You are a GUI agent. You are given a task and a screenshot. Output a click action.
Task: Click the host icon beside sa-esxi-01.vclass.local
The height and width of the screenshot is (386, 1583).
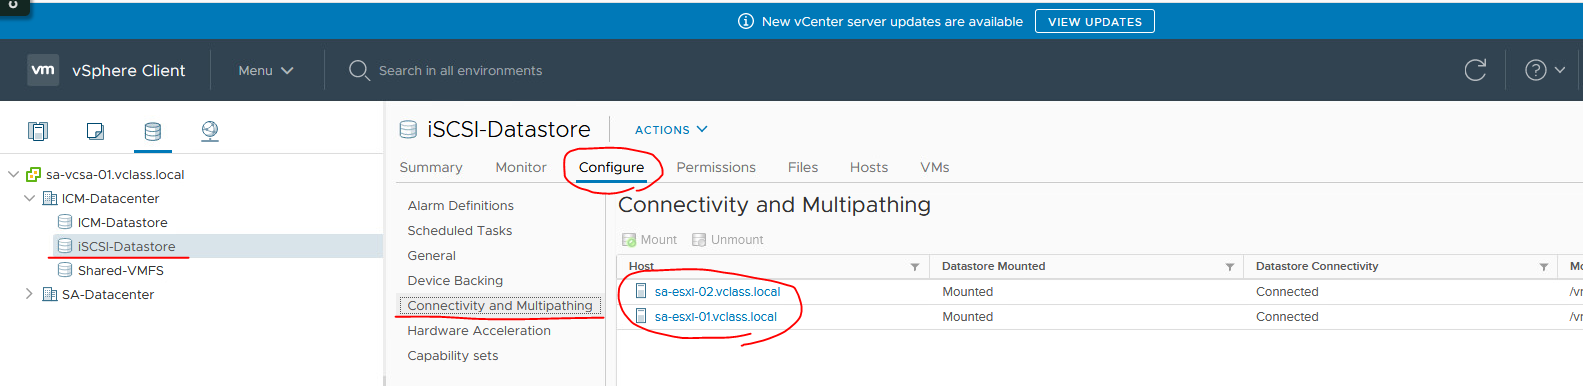(641, 316)
